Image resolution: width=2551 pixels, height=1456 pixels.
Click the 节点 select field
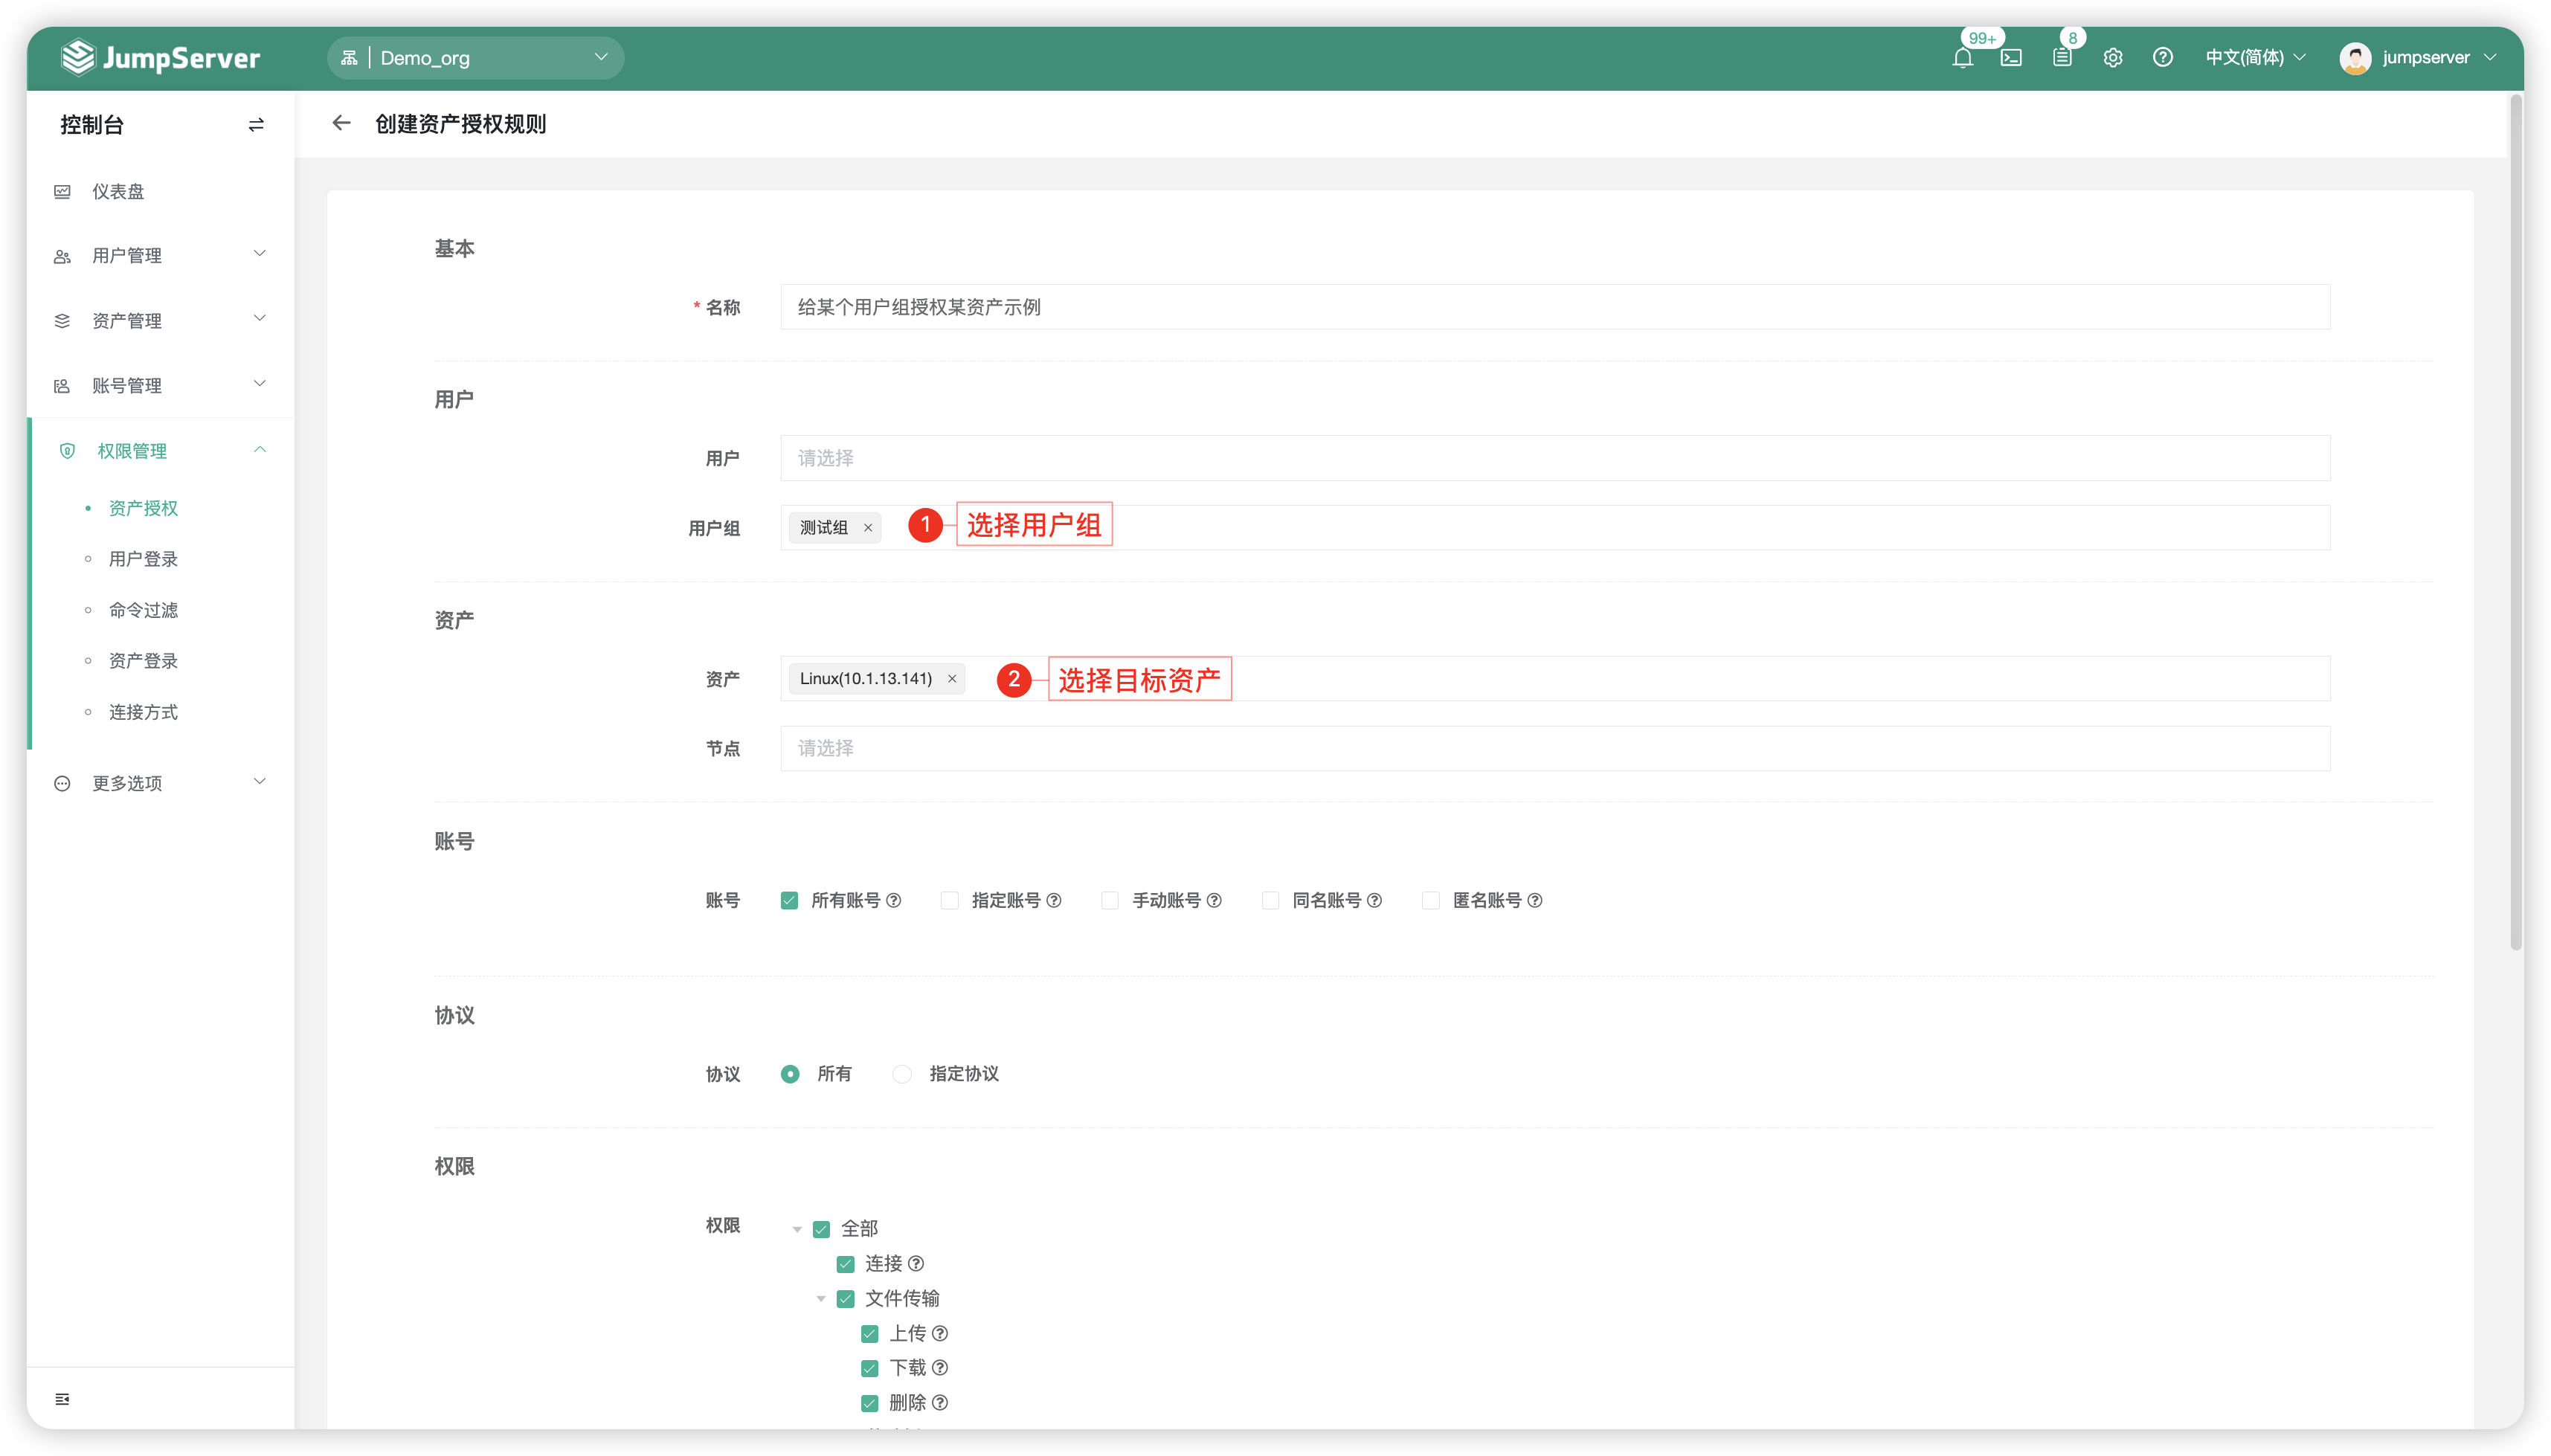pos(1555,748)
